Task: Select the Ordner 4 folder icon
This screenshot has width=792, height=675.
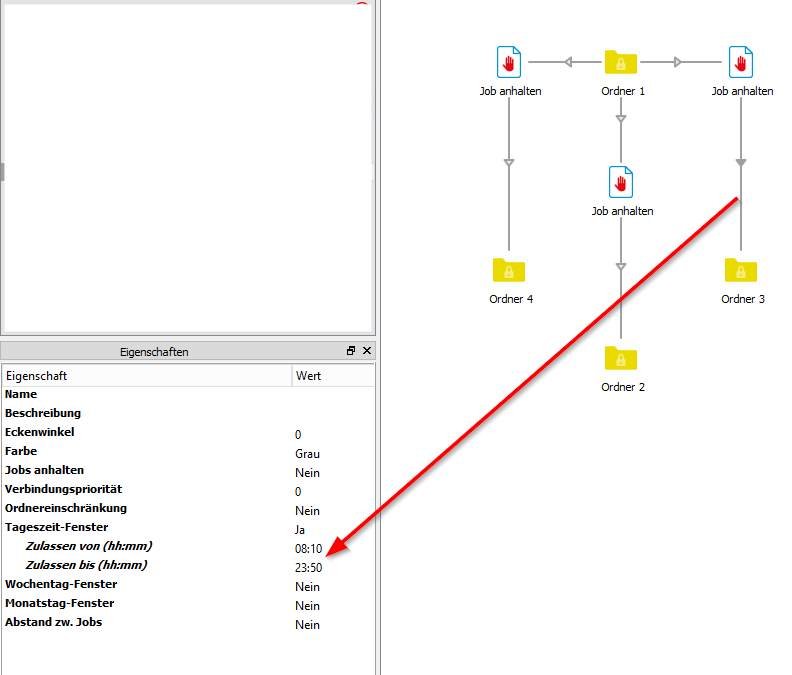Action: [509, 270]
